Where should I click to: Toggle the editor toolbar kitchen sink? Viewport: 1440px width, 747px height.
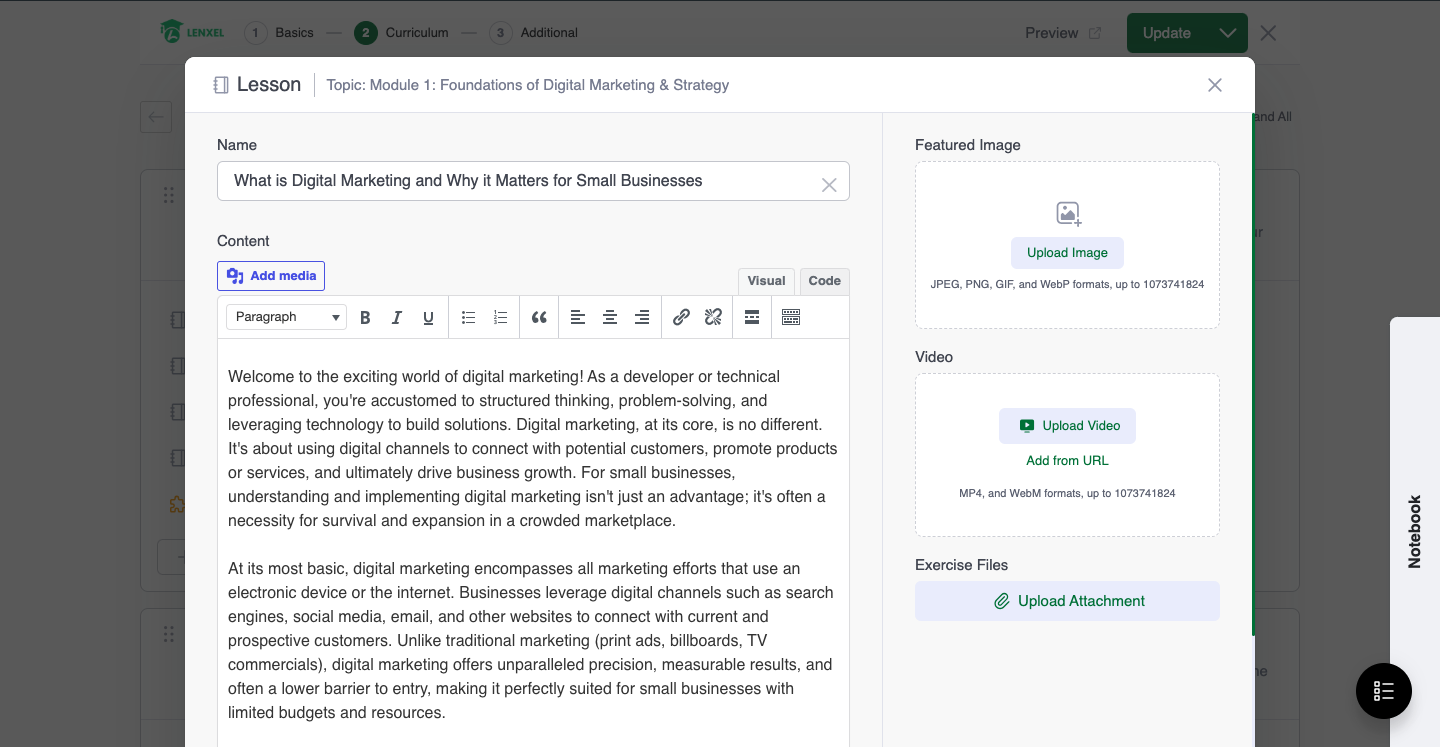tap(791, 317)
